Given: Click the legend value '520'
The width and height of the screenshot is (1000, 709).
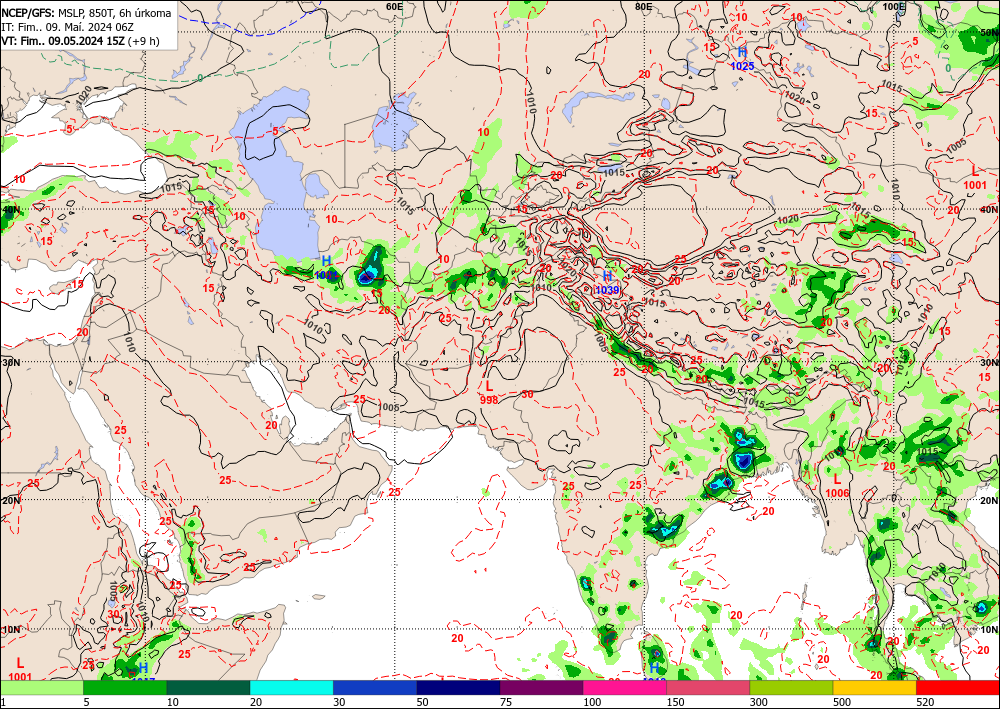Looking at the screenshot, I should tap(925, 702).
